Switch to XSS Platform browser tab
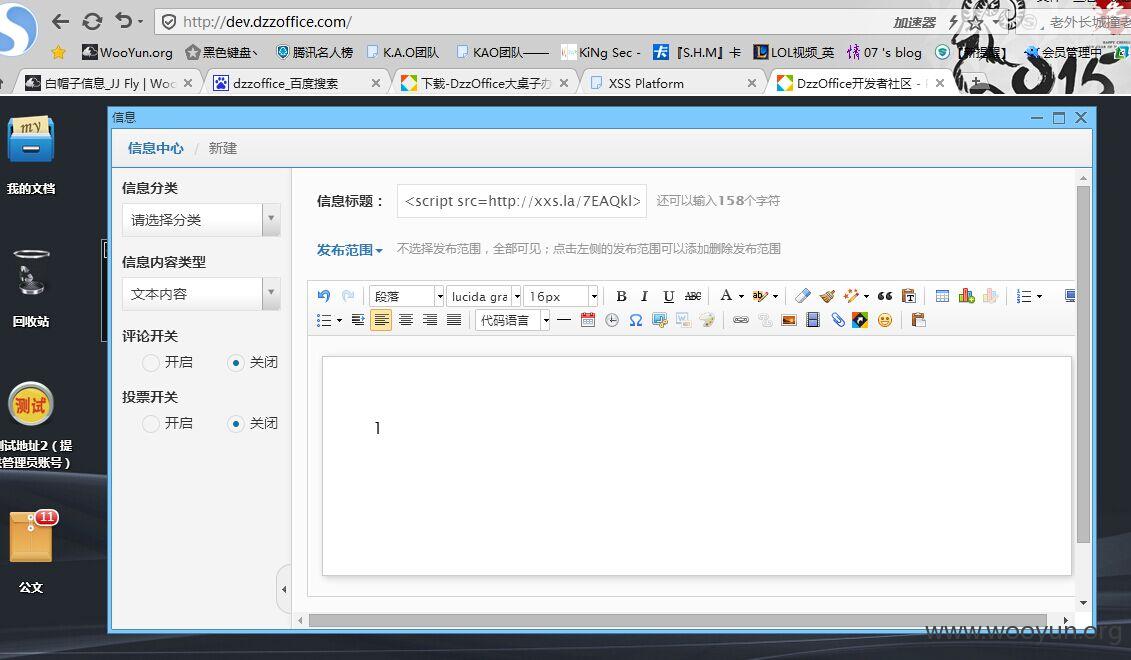This screenshot has width=1131, height=660. 673,84
